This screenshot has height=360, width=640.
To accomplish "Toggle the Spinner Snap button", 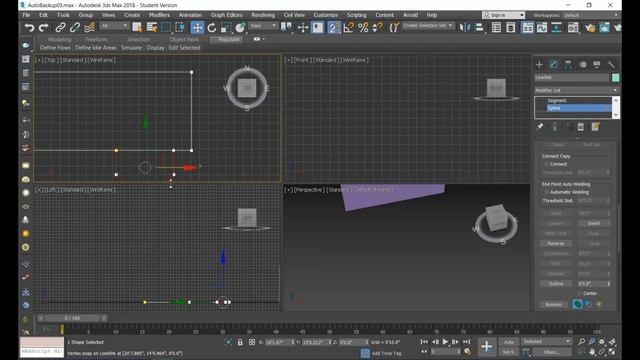I will point(378,28).
